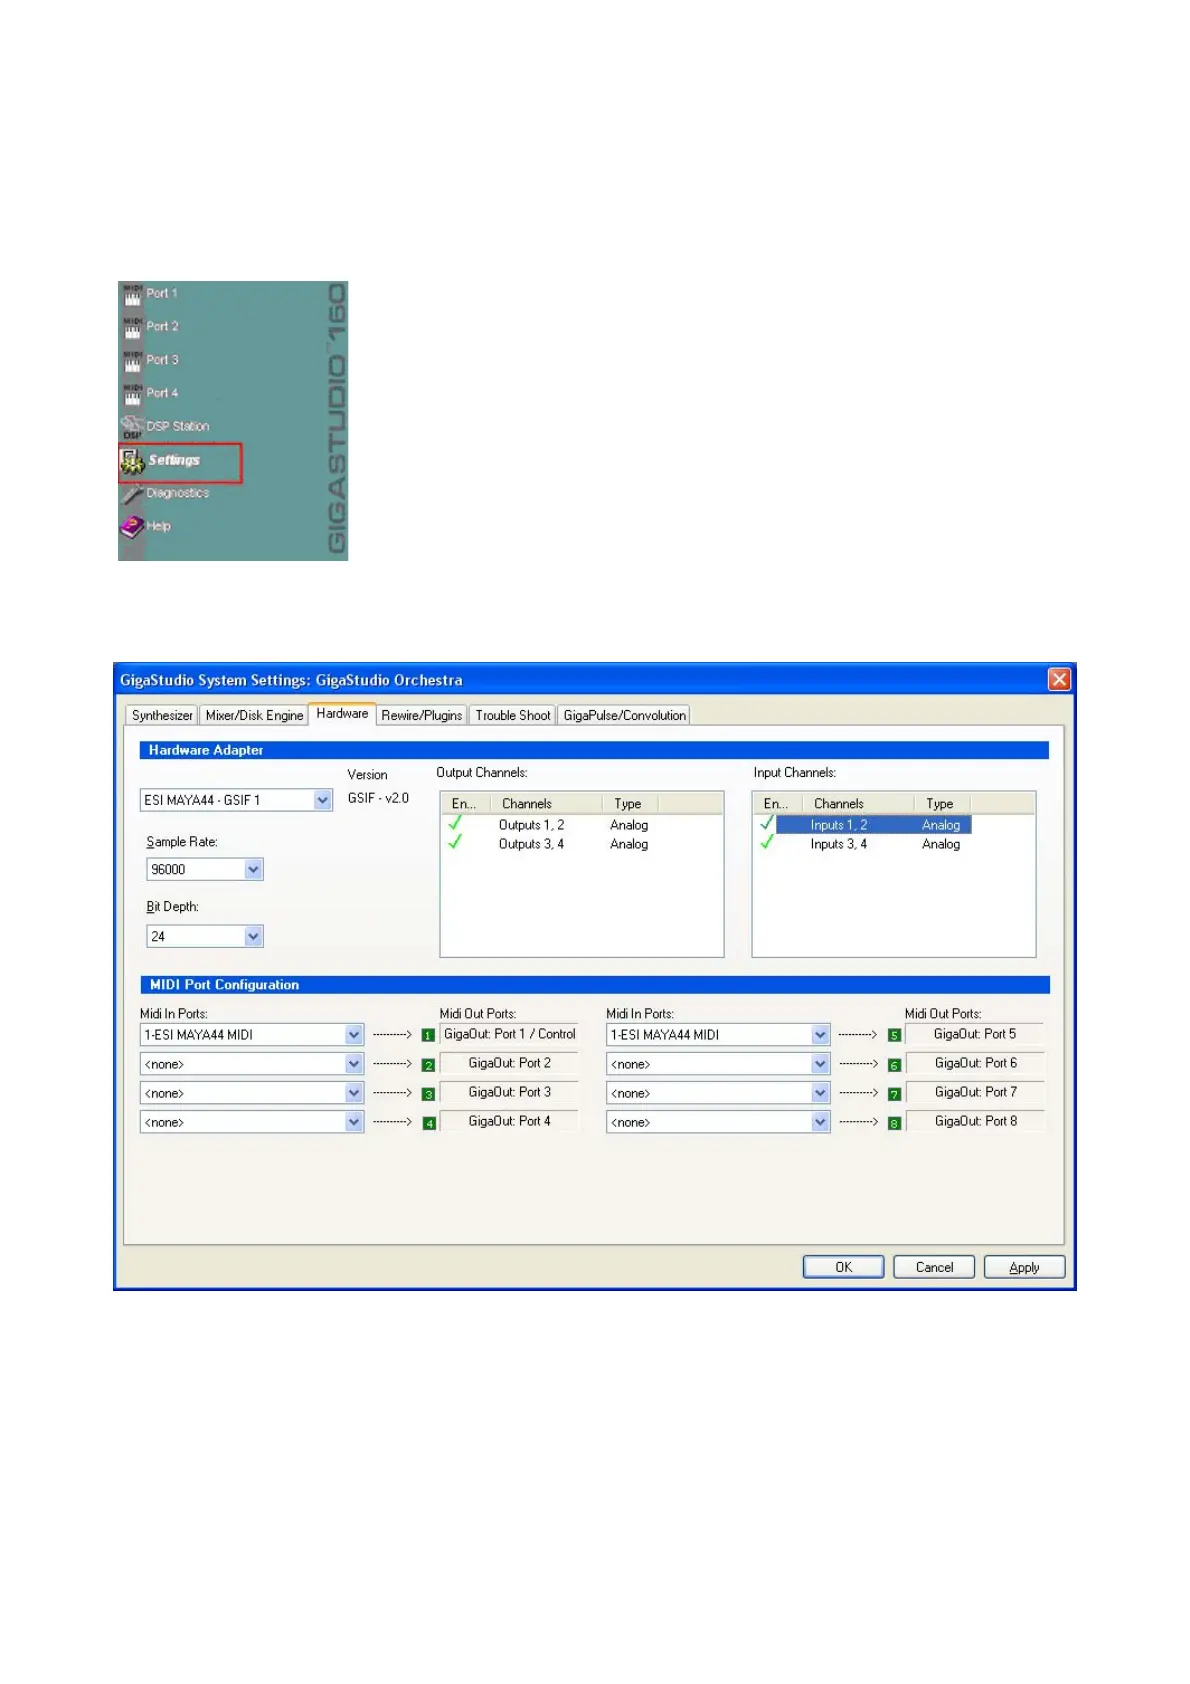Click green MIDI out port number 5 icon
The image size is (1190, 1684).
[894, 1036]
